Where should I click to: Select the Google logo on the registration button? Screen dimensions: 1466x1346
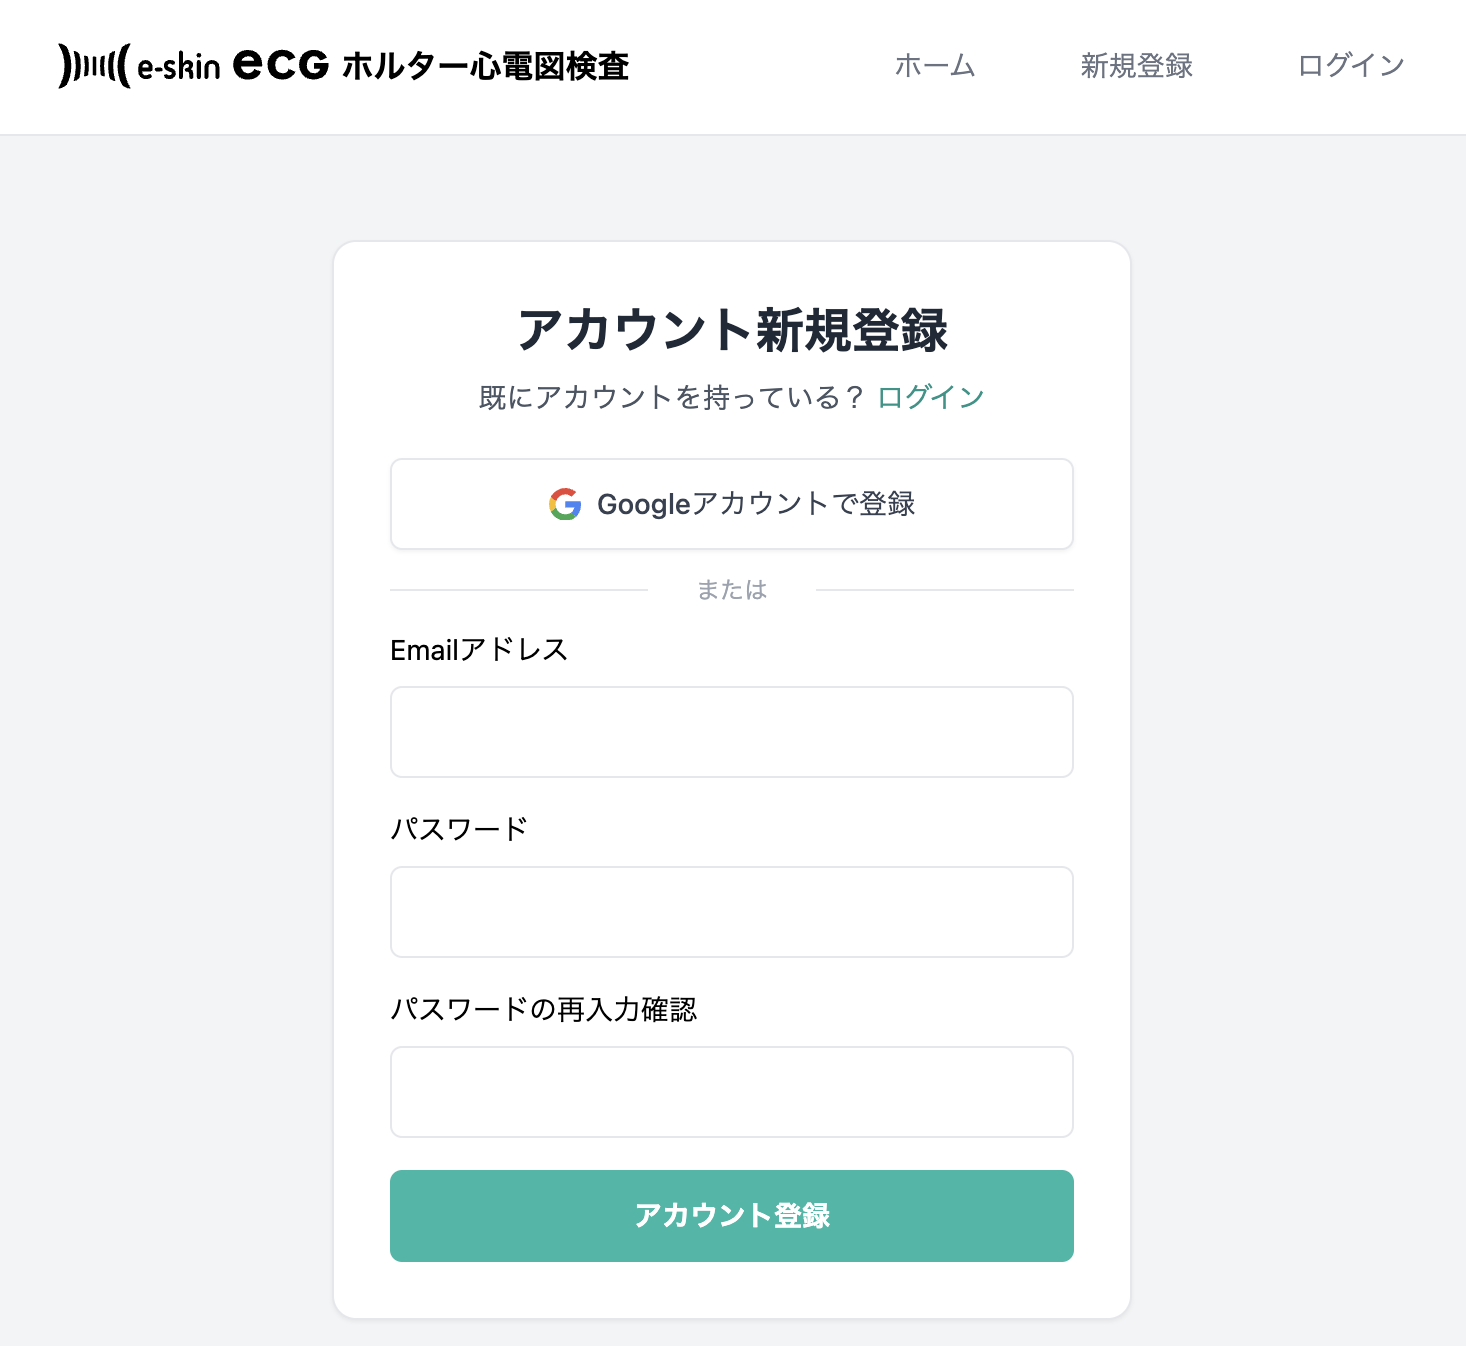[x=564, y=504]
